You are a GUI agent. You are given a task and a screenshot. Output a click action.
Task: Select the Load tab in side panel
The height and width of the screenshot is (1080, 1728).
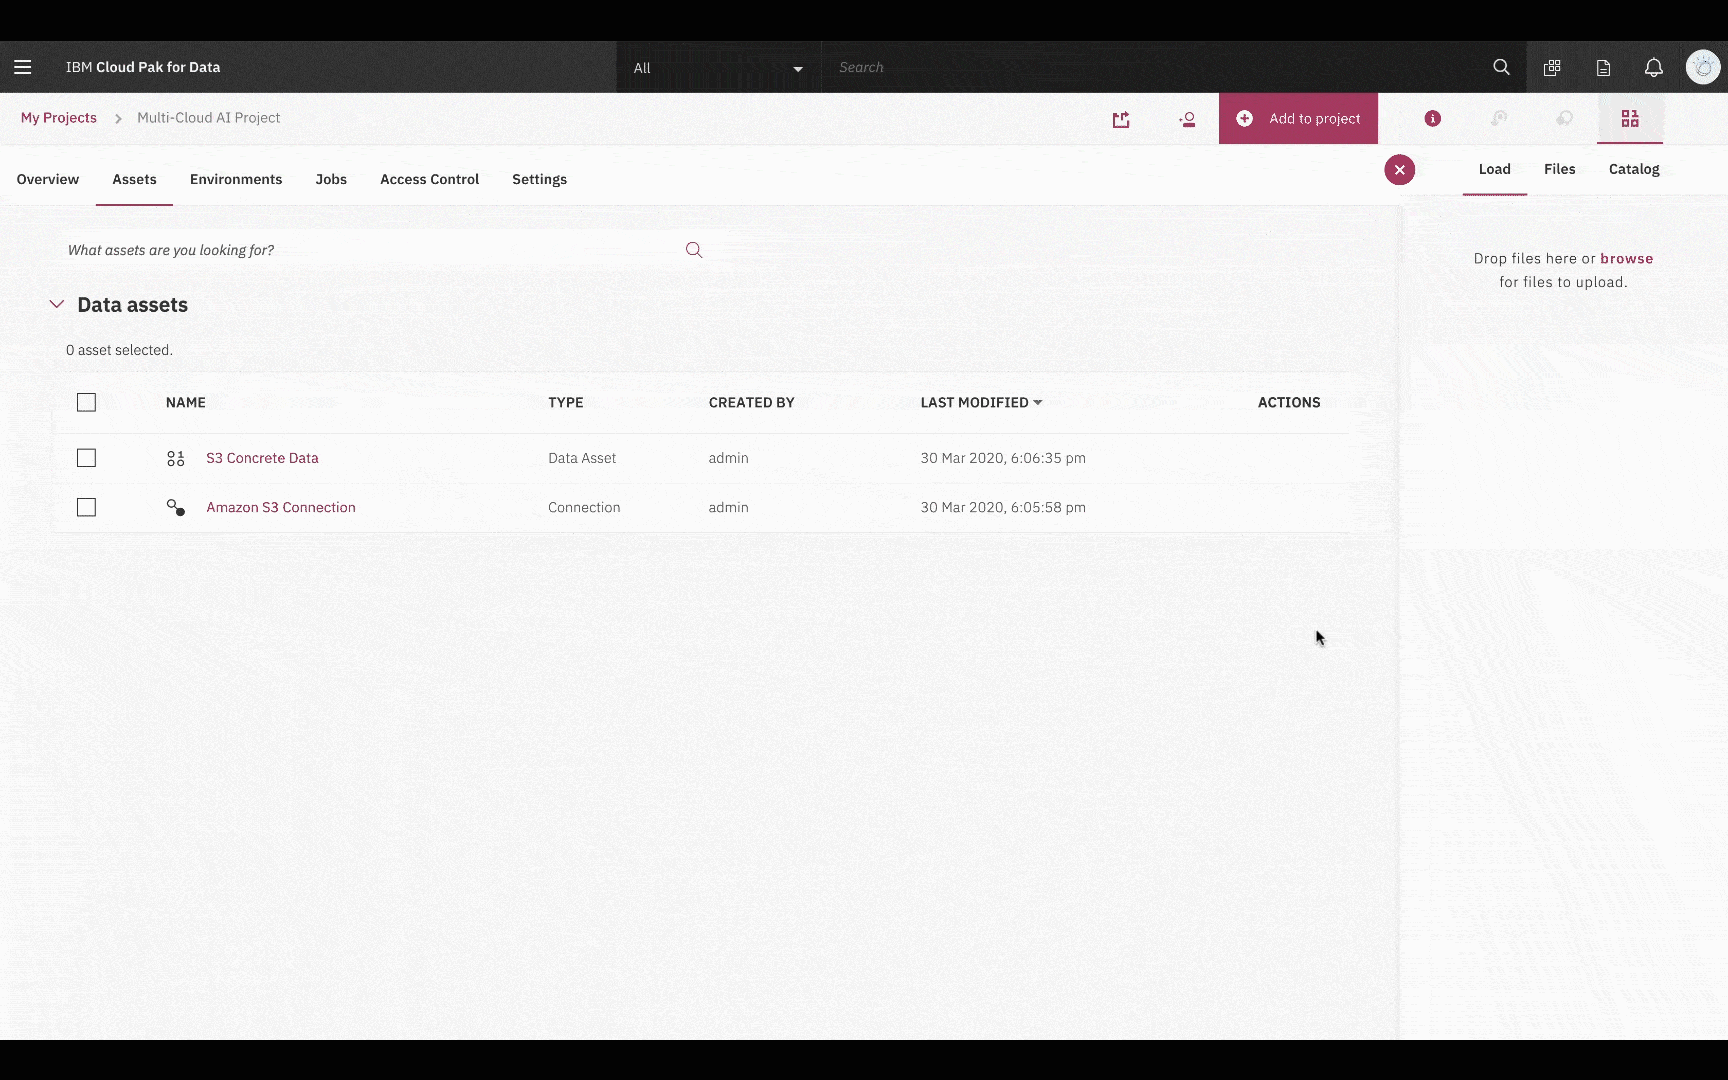click(1494, 169)
